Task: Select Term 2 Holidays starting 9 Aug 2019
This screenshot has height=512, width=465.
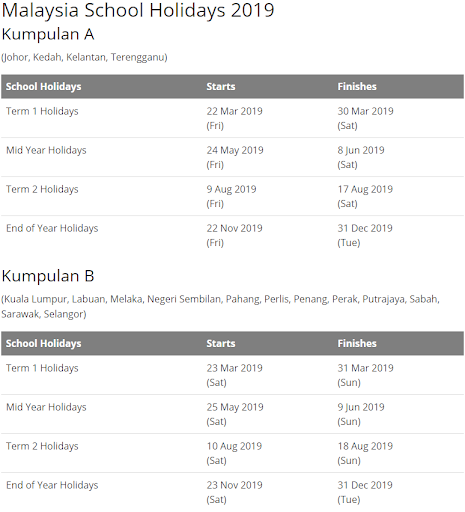Action: [232, 196]
